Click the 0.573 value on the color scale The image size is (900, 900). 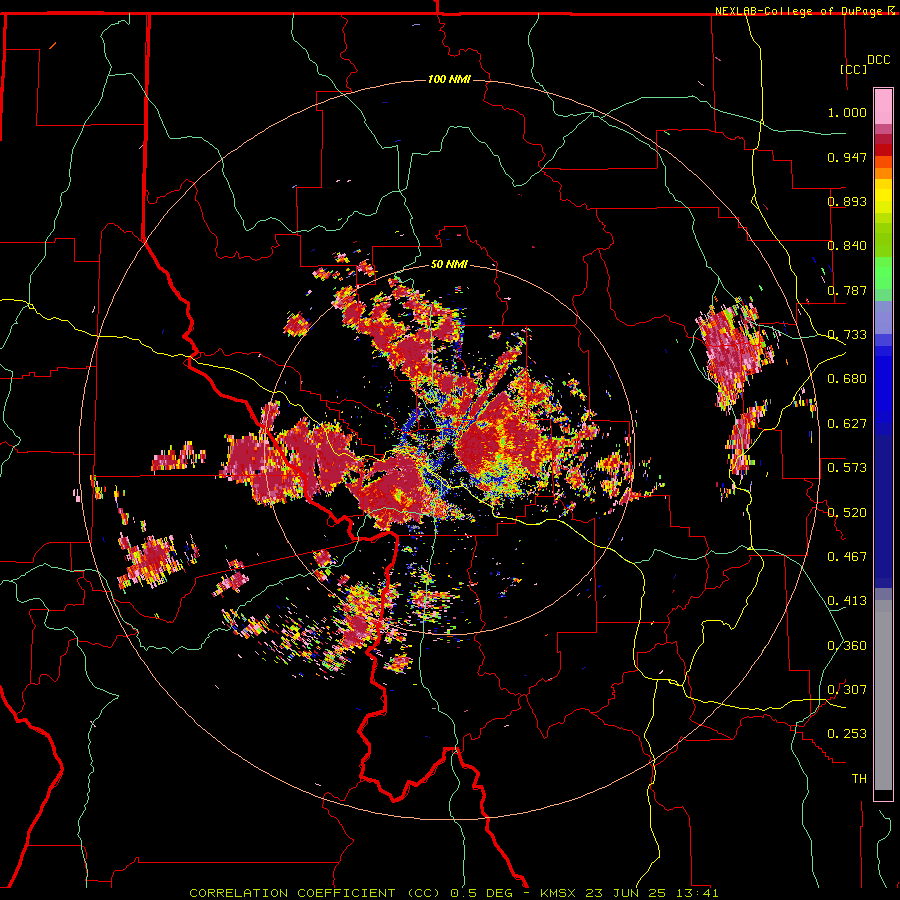click(x=847, y=468)
